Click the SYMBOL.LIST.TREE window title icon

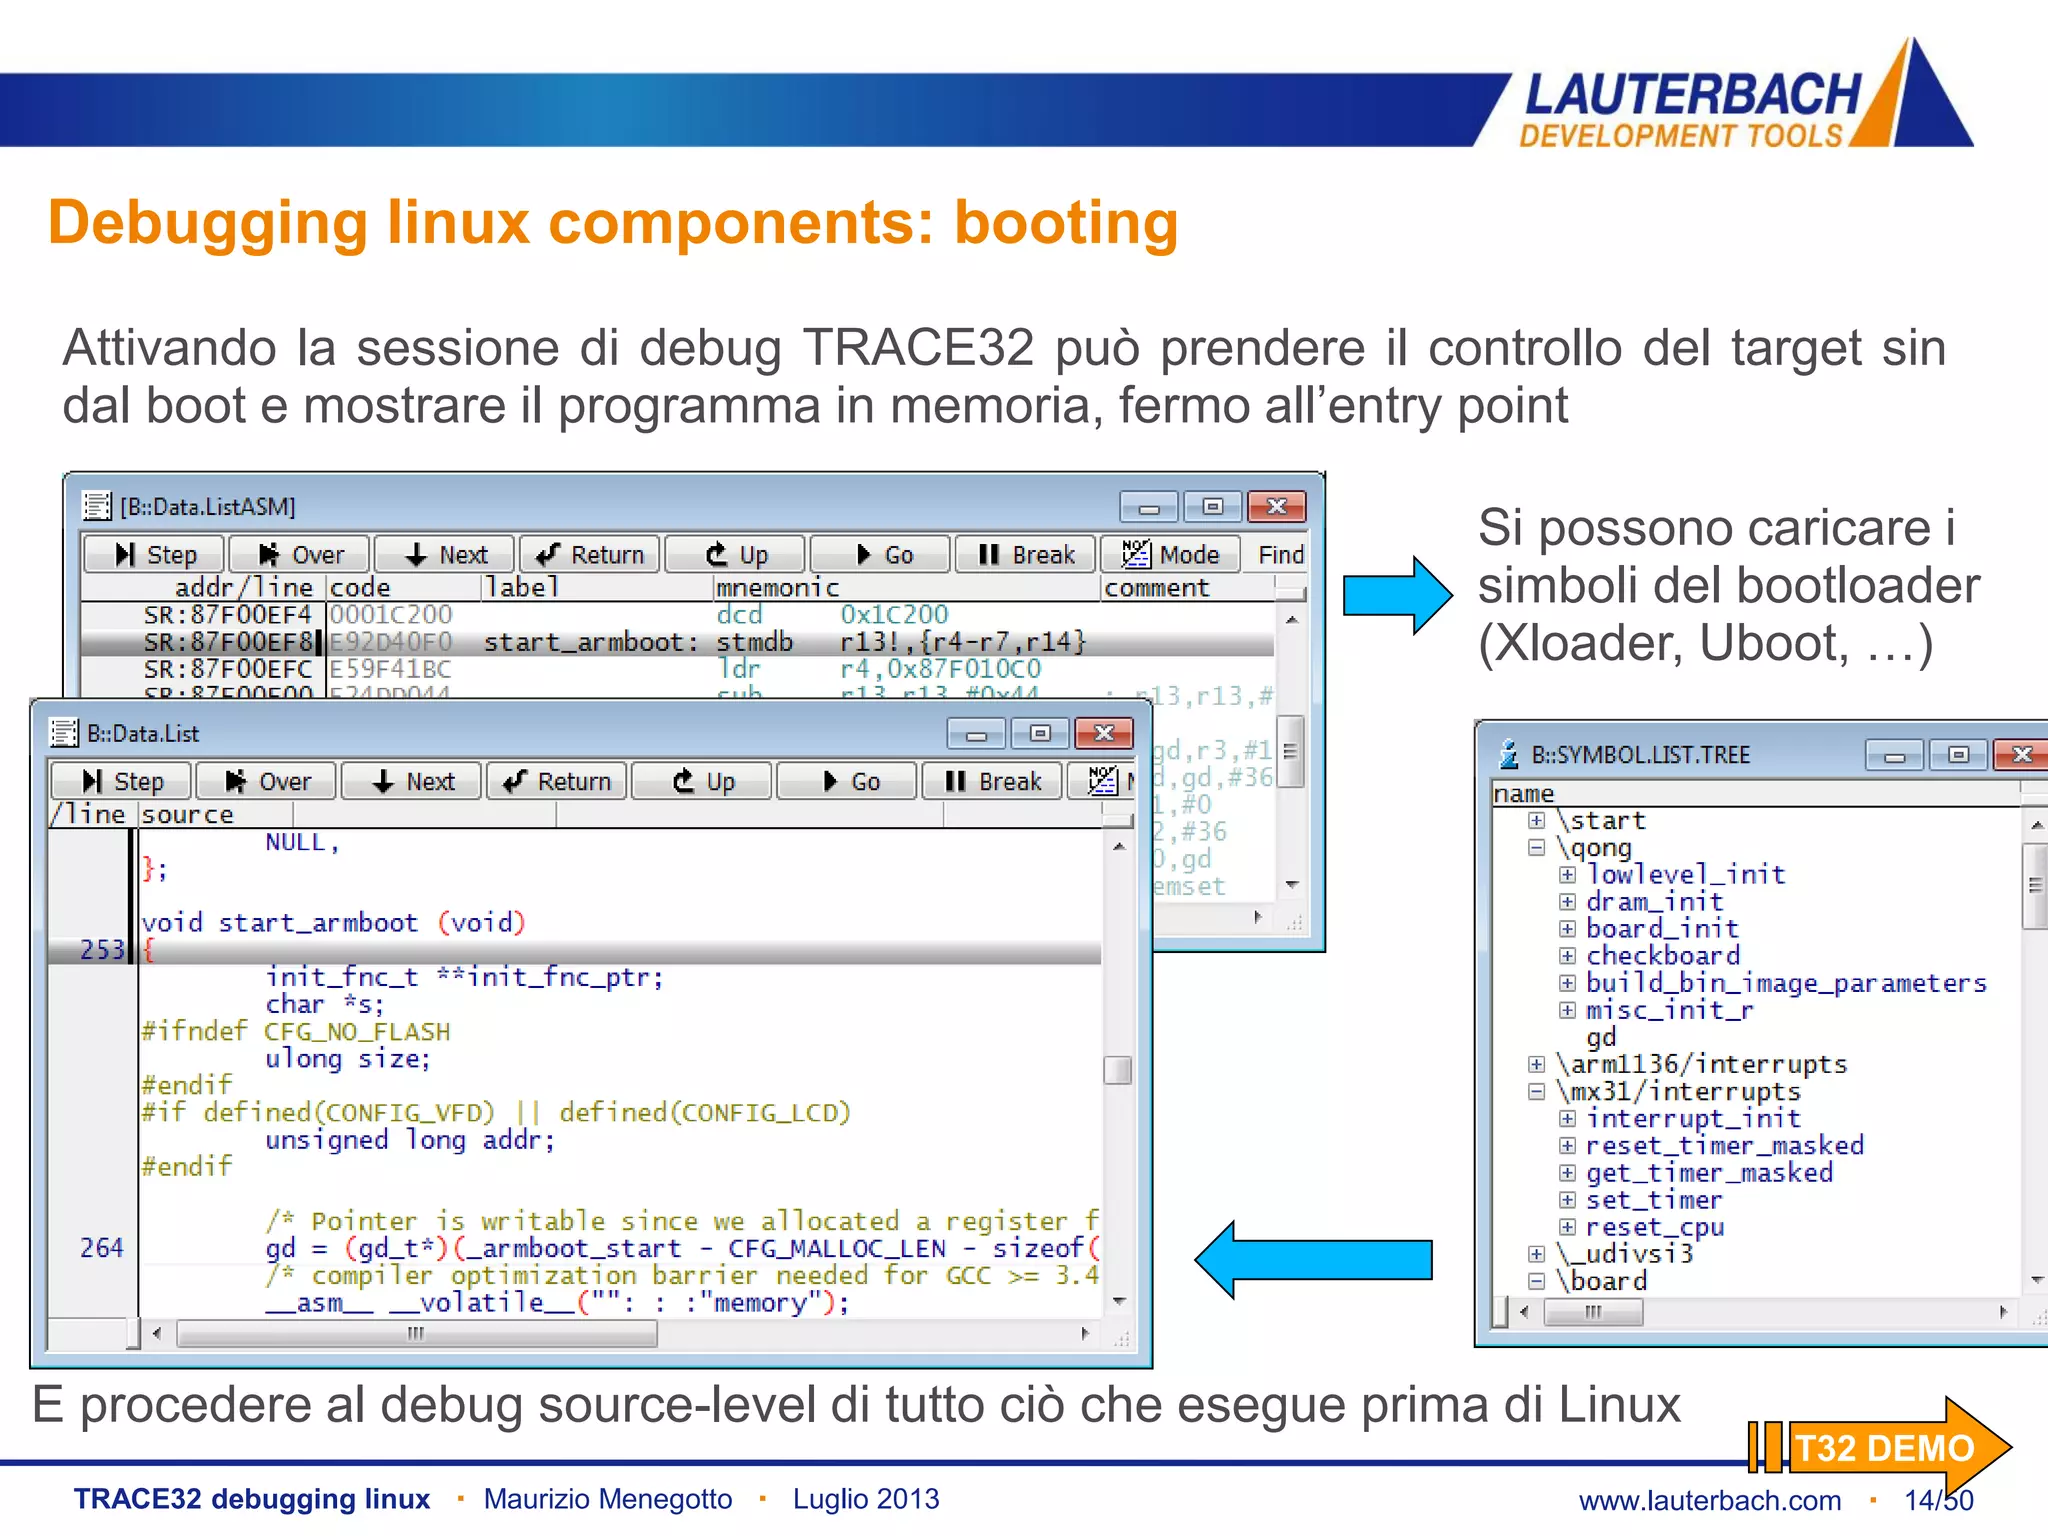(x=1508, y=754)
